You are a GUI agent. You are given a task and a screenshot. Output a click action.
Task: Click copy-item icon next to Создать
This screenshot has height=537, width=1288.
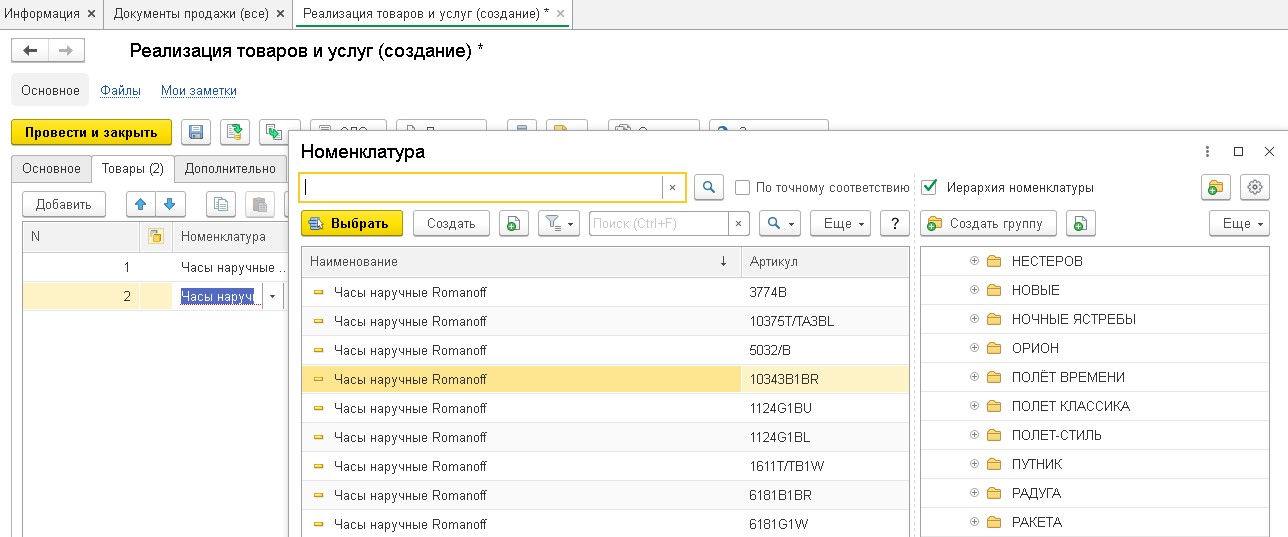tap(512, 224)
